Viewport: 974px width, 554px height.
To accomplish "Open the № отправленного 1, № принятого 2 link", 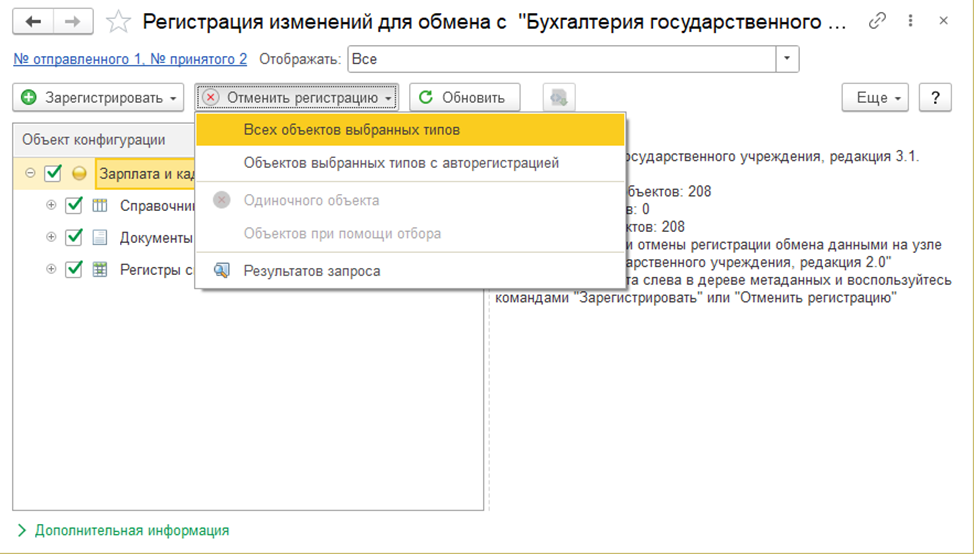I will point(130,59).
